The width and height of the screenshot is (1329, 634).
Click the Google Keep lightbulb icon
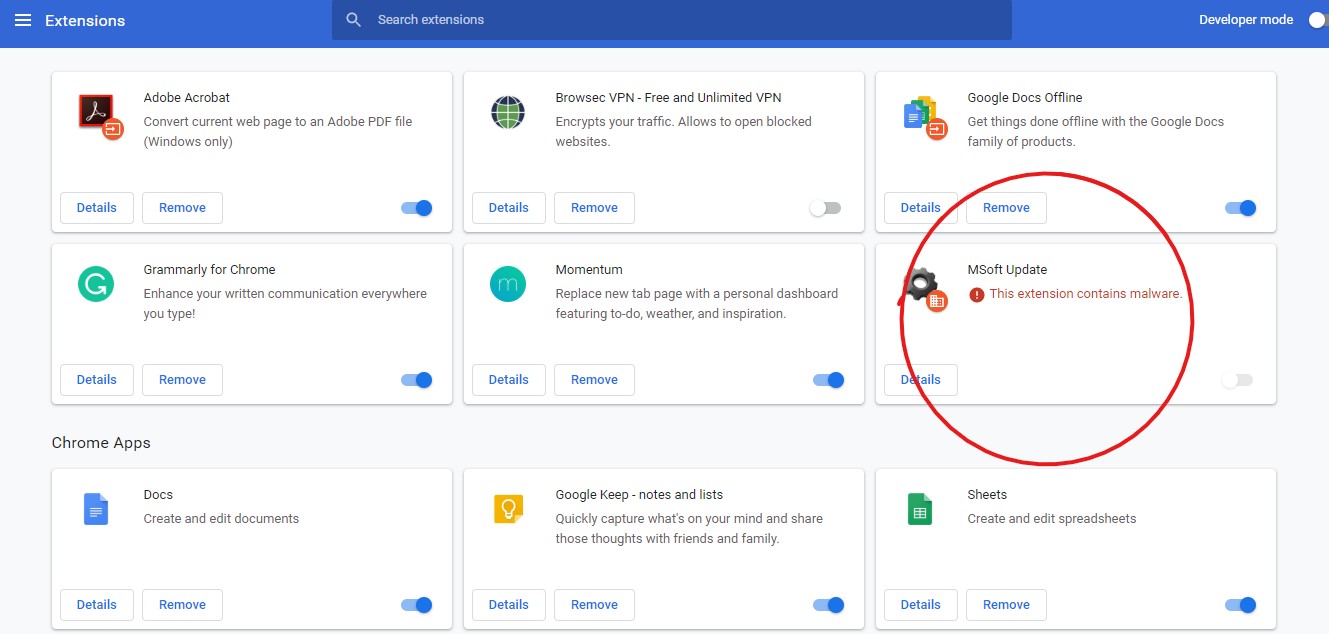(x=508, y=510)
